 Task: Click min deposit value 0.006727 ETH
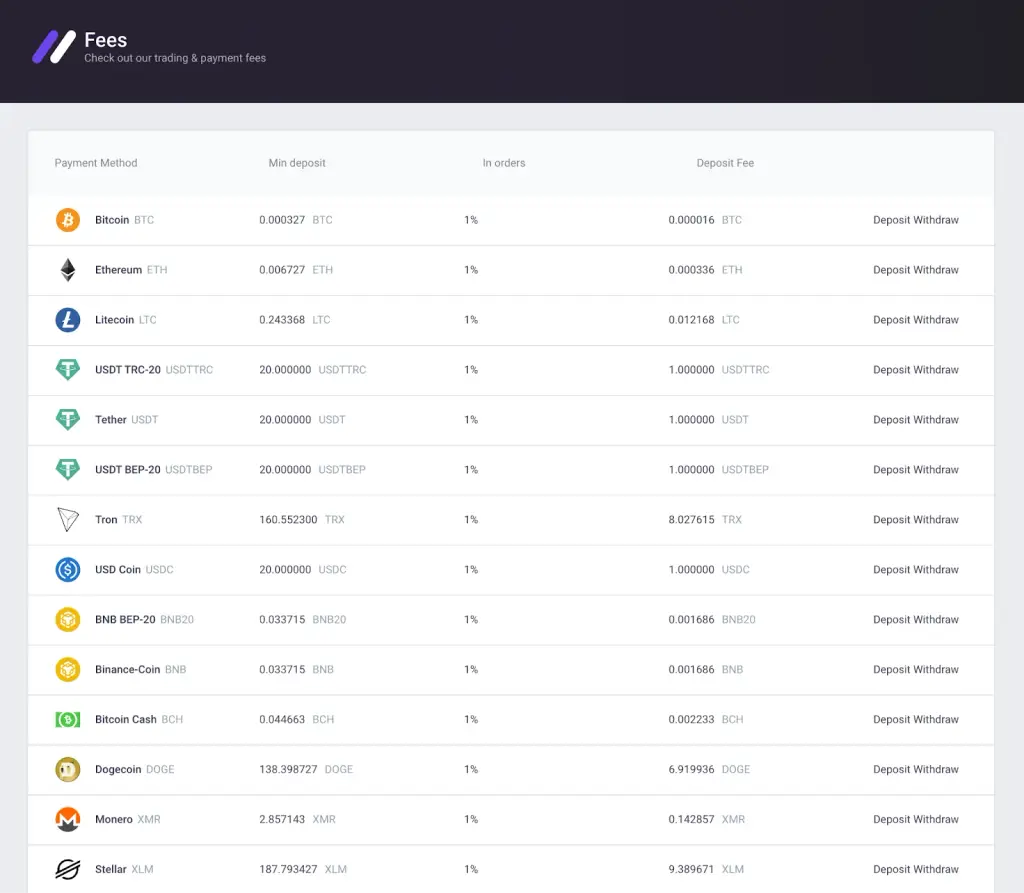pos(296,270)
